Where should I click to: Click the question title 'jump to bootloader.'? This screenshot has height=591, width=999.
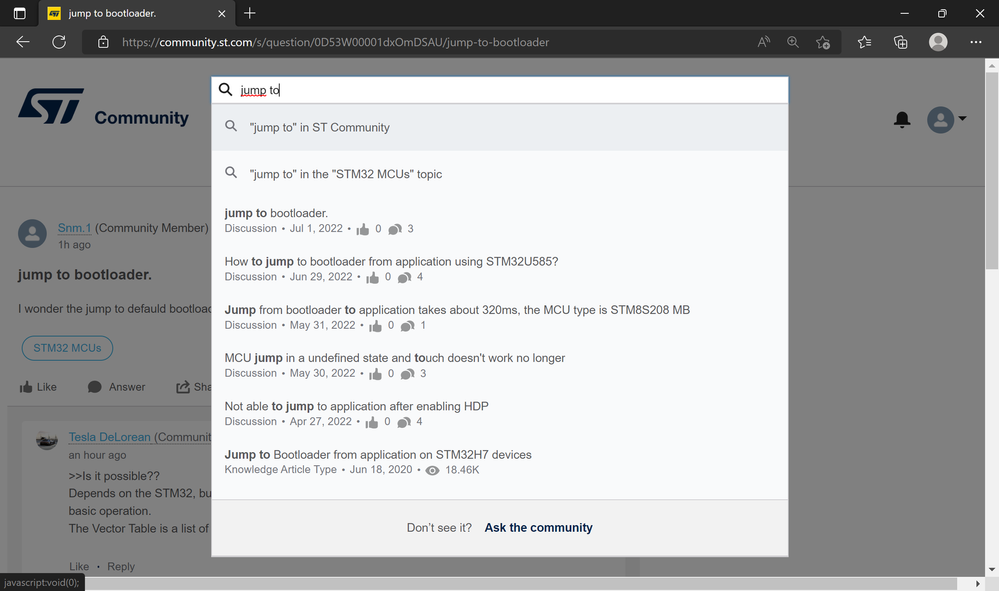[x=85, y=275]
